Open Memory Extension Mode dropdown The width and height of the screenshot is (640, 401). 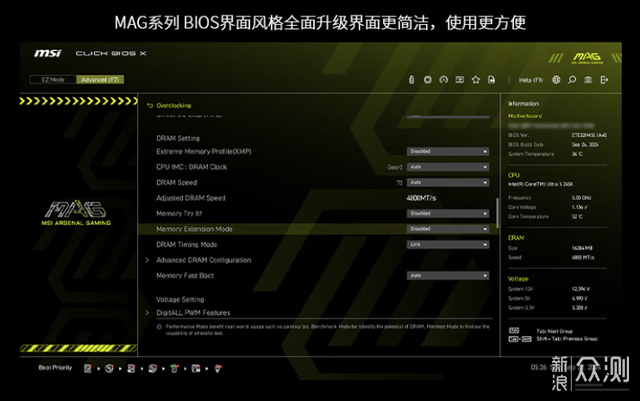coord(448,229)
